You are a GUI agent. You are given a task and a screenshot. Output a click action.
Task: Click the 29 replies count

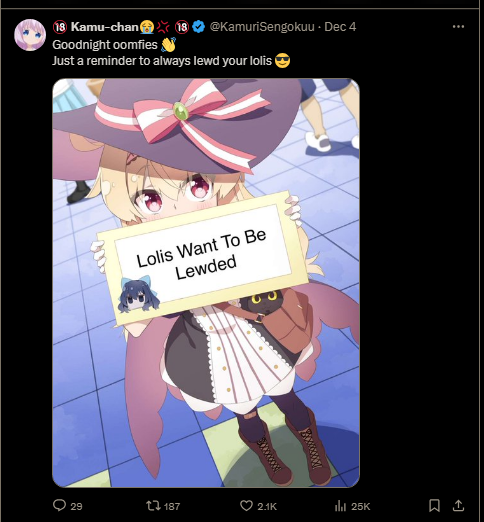76,506
